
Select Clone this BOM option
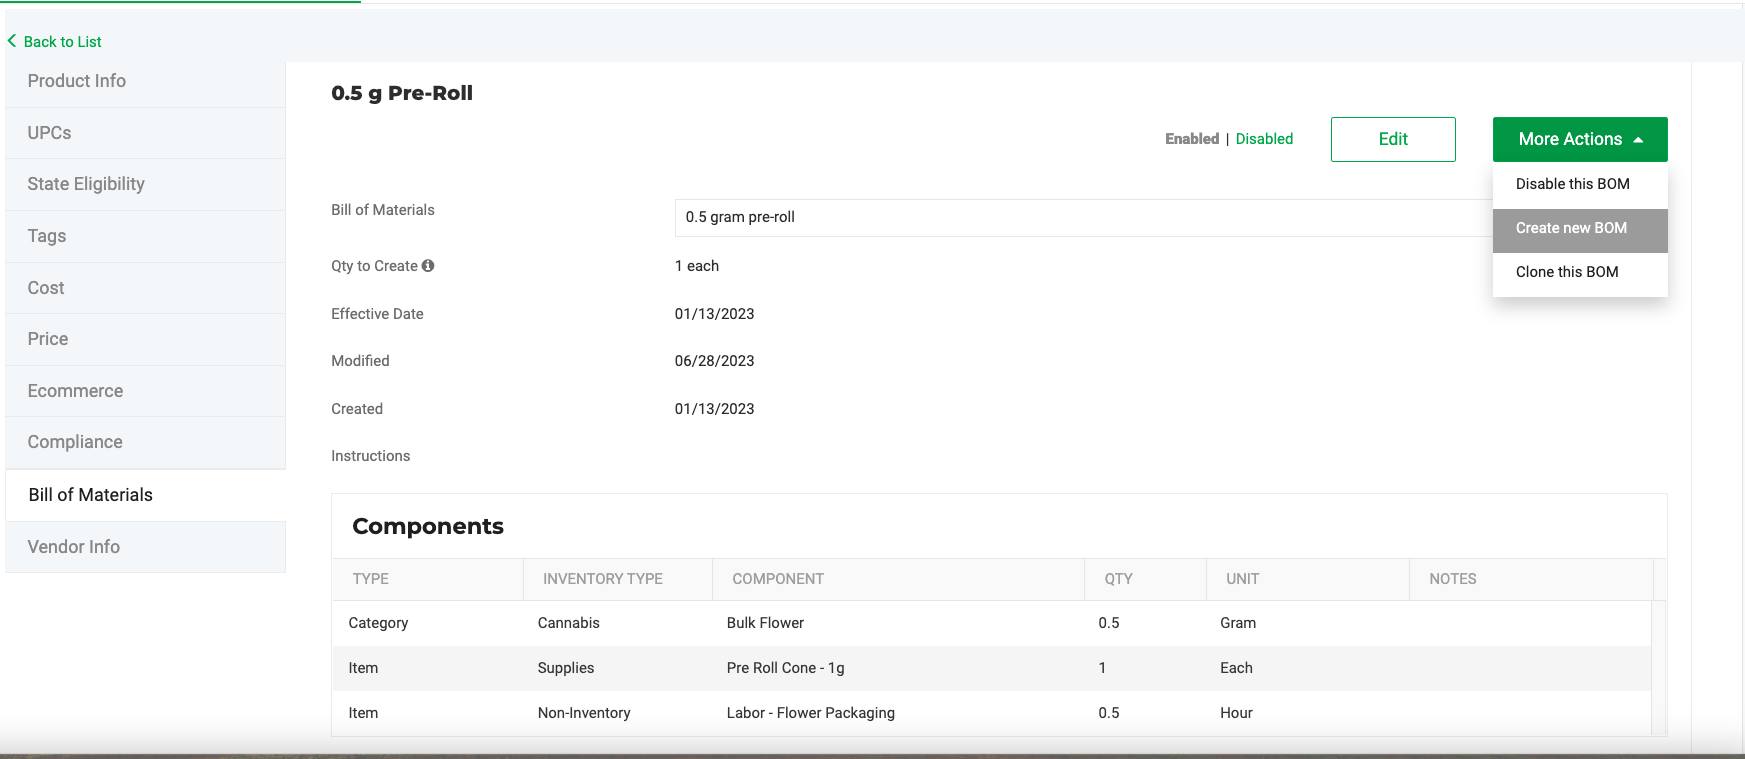1580,272
